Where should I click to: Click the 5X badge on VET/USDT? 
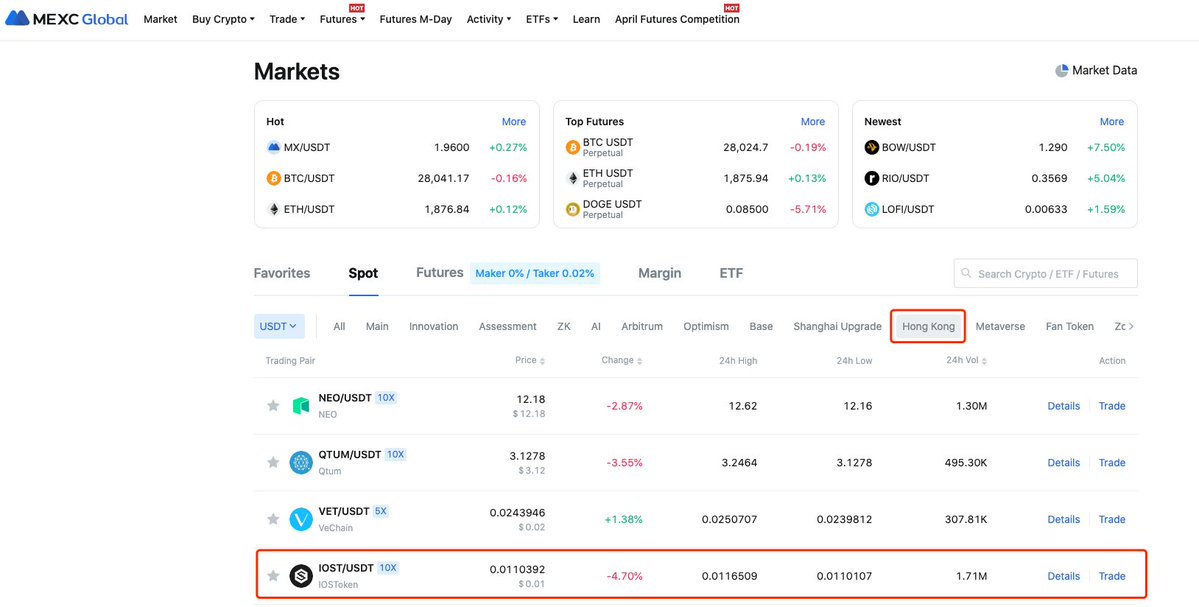point(381,511)
